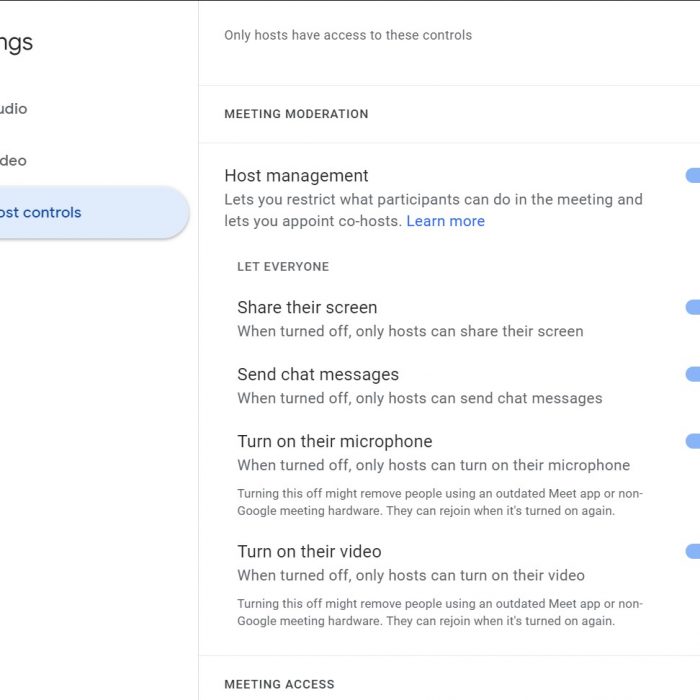Toggle the Host management switch
Viewport: 700px width, 700px height.
(x=693, y=175)
